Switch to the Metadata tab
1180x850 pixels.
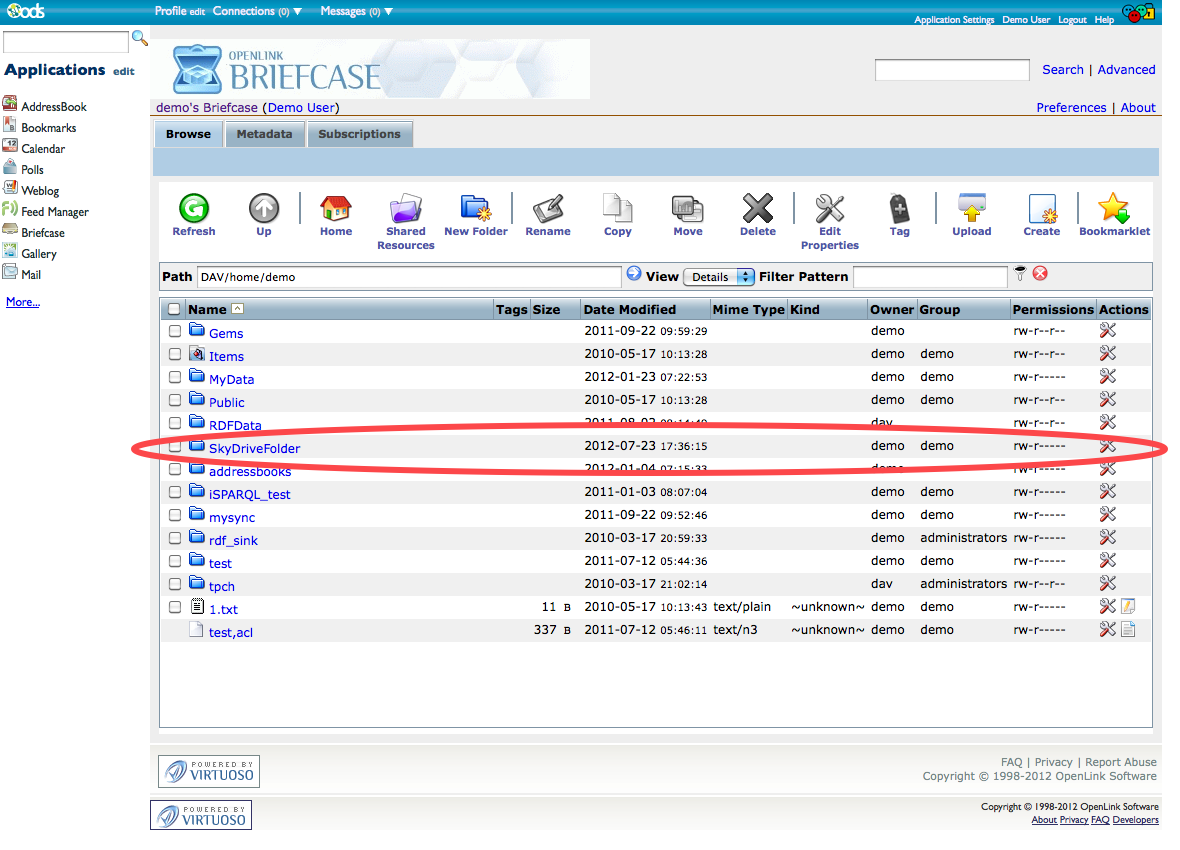[x=264, y=134]
